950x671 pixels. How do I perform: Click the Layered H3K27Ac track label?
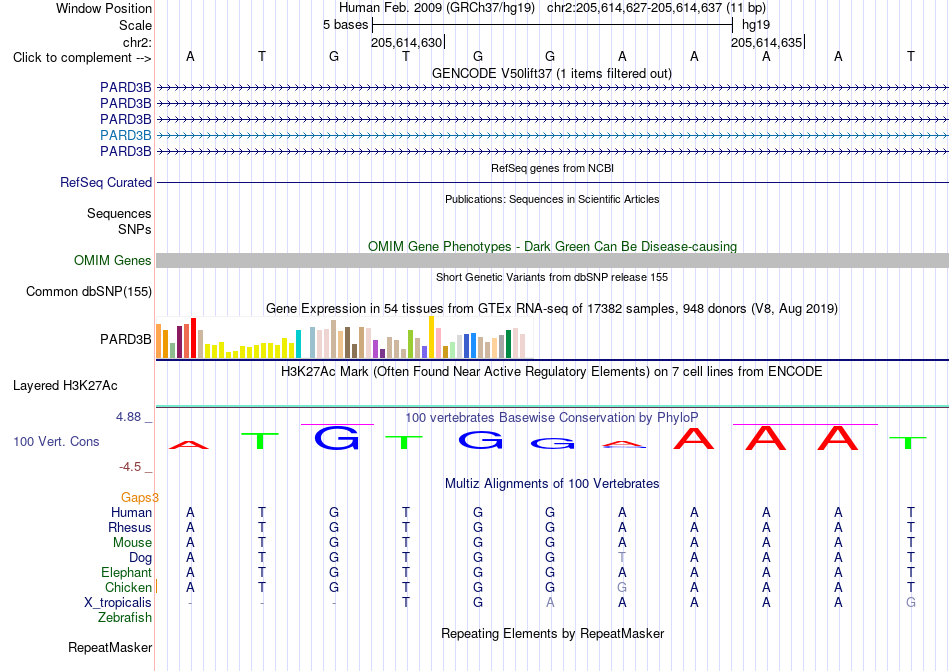click(x=65, y=386)
